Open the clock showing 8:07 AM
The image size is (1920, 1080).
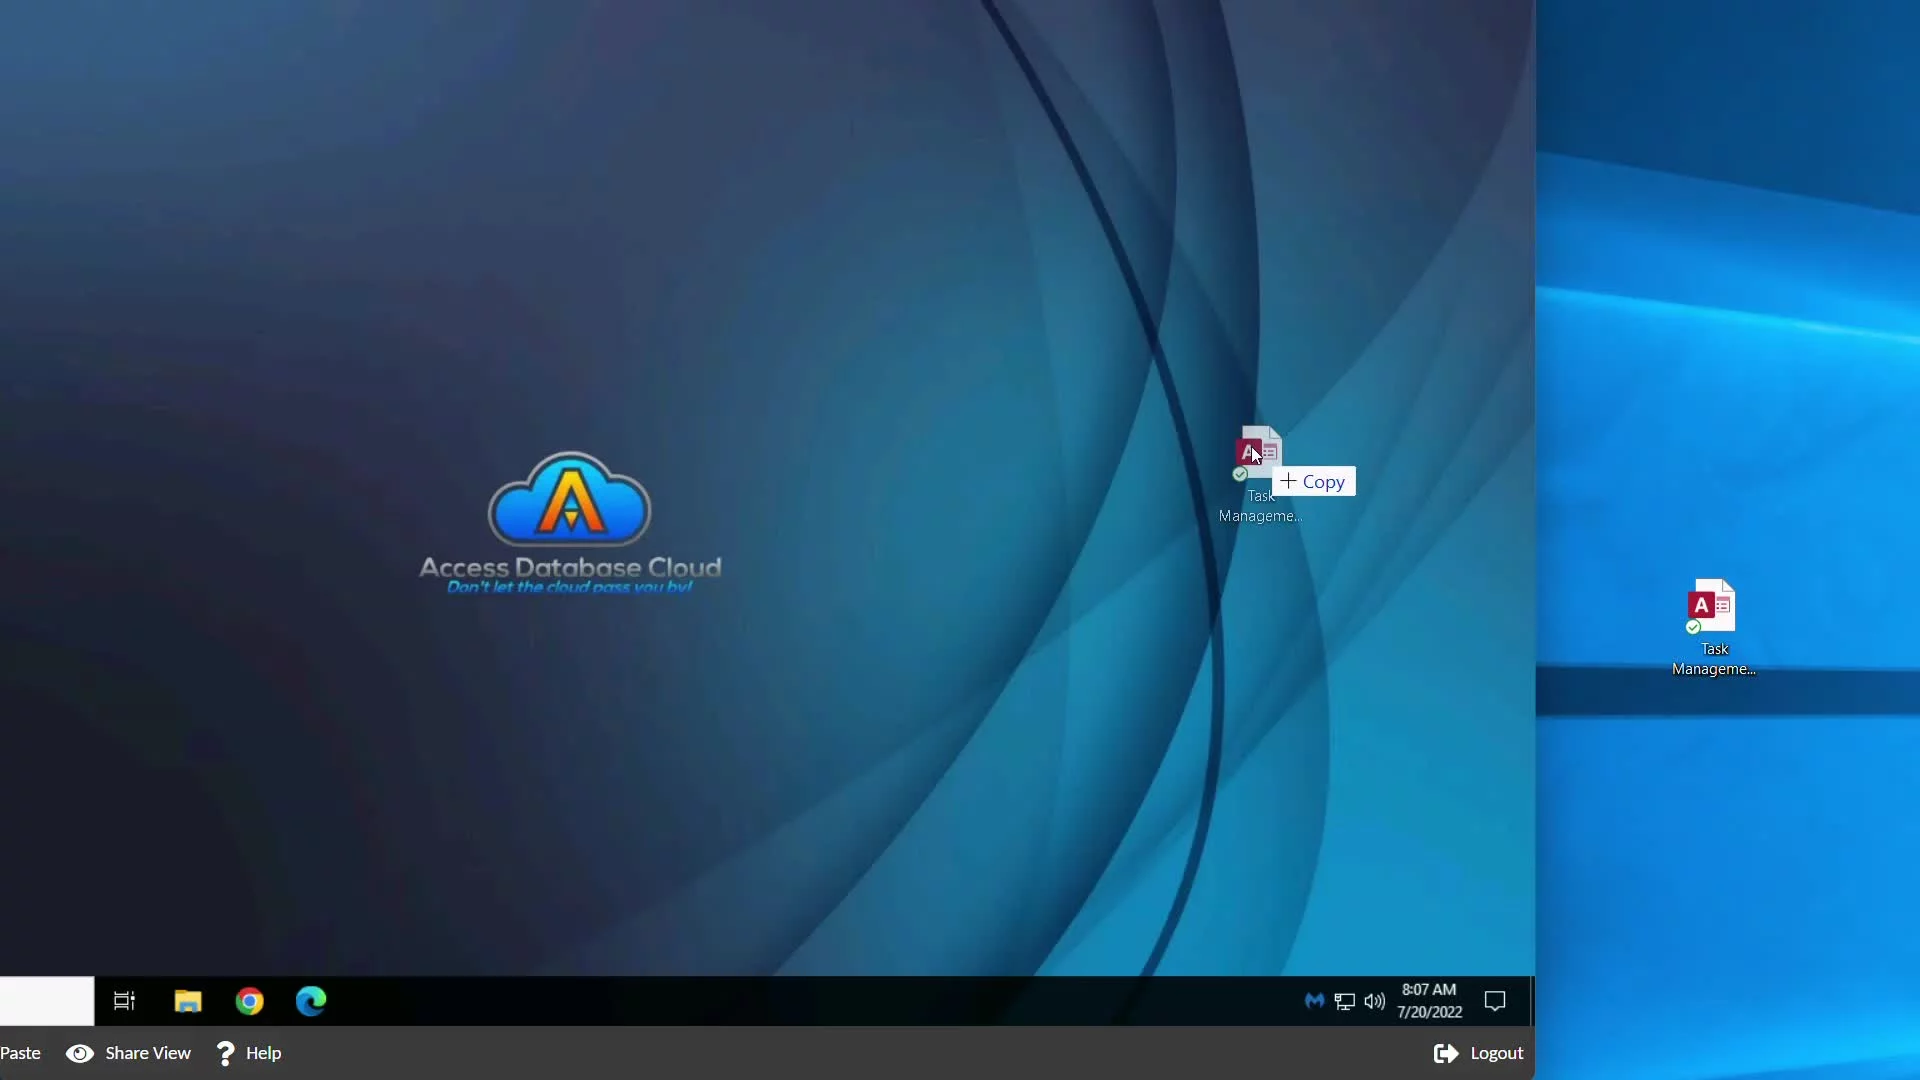pyautogui.click(x=1429, y=1001)
